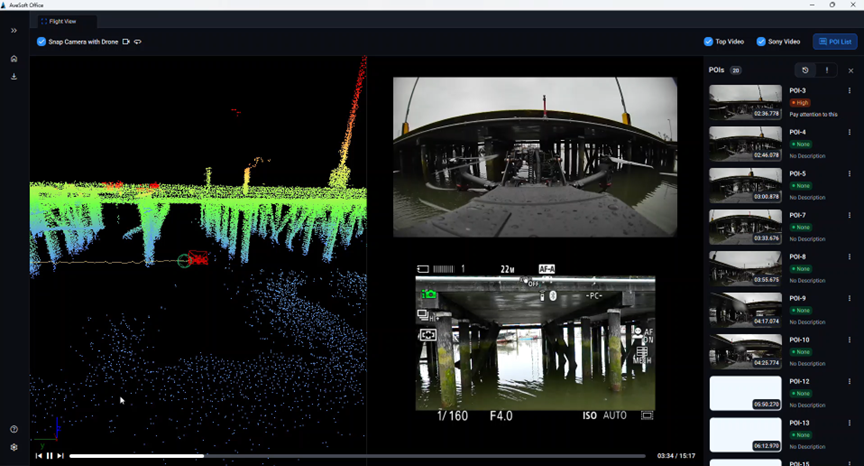The height and width of the screenshot is (466, 864).
Task: Open the options menu for POI-7
Action: (850, 216)
